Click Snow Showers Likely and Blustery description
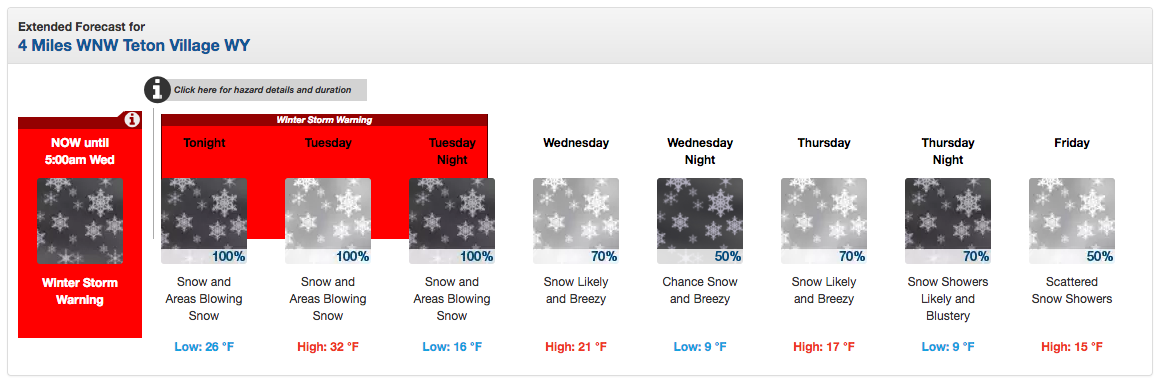The width and height of the screenshot is (1162, 380). [947, 299]
